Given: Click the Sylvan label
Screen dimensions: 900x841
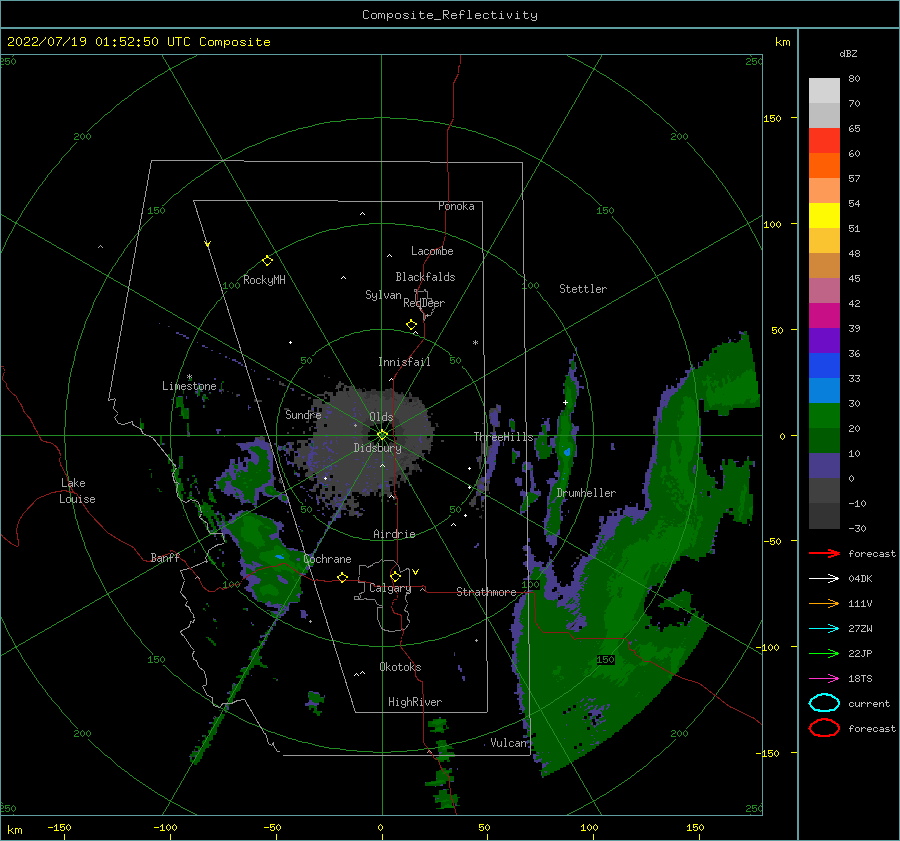Looking at the screenshot, I should point(383,295).
